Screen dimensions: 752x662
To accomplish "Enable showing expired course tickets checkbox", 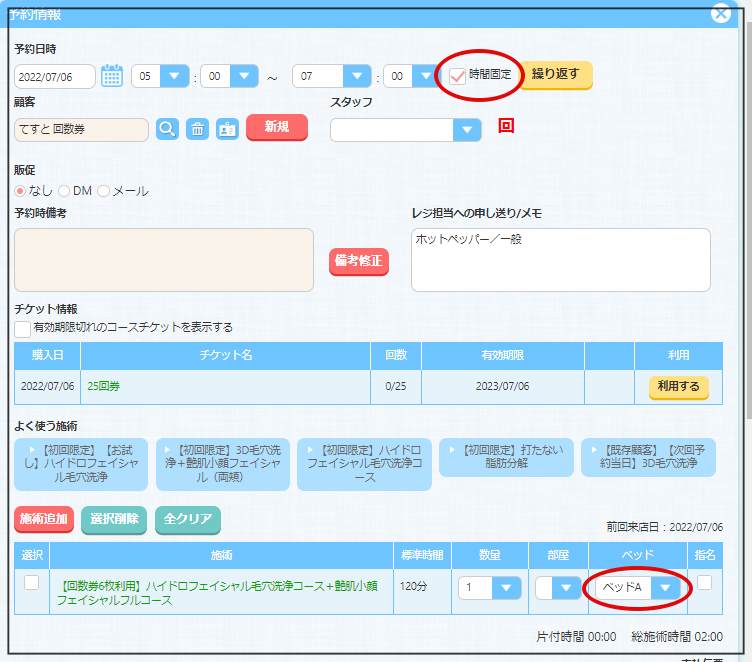I will pyautogui.click(x=22, y=328).
